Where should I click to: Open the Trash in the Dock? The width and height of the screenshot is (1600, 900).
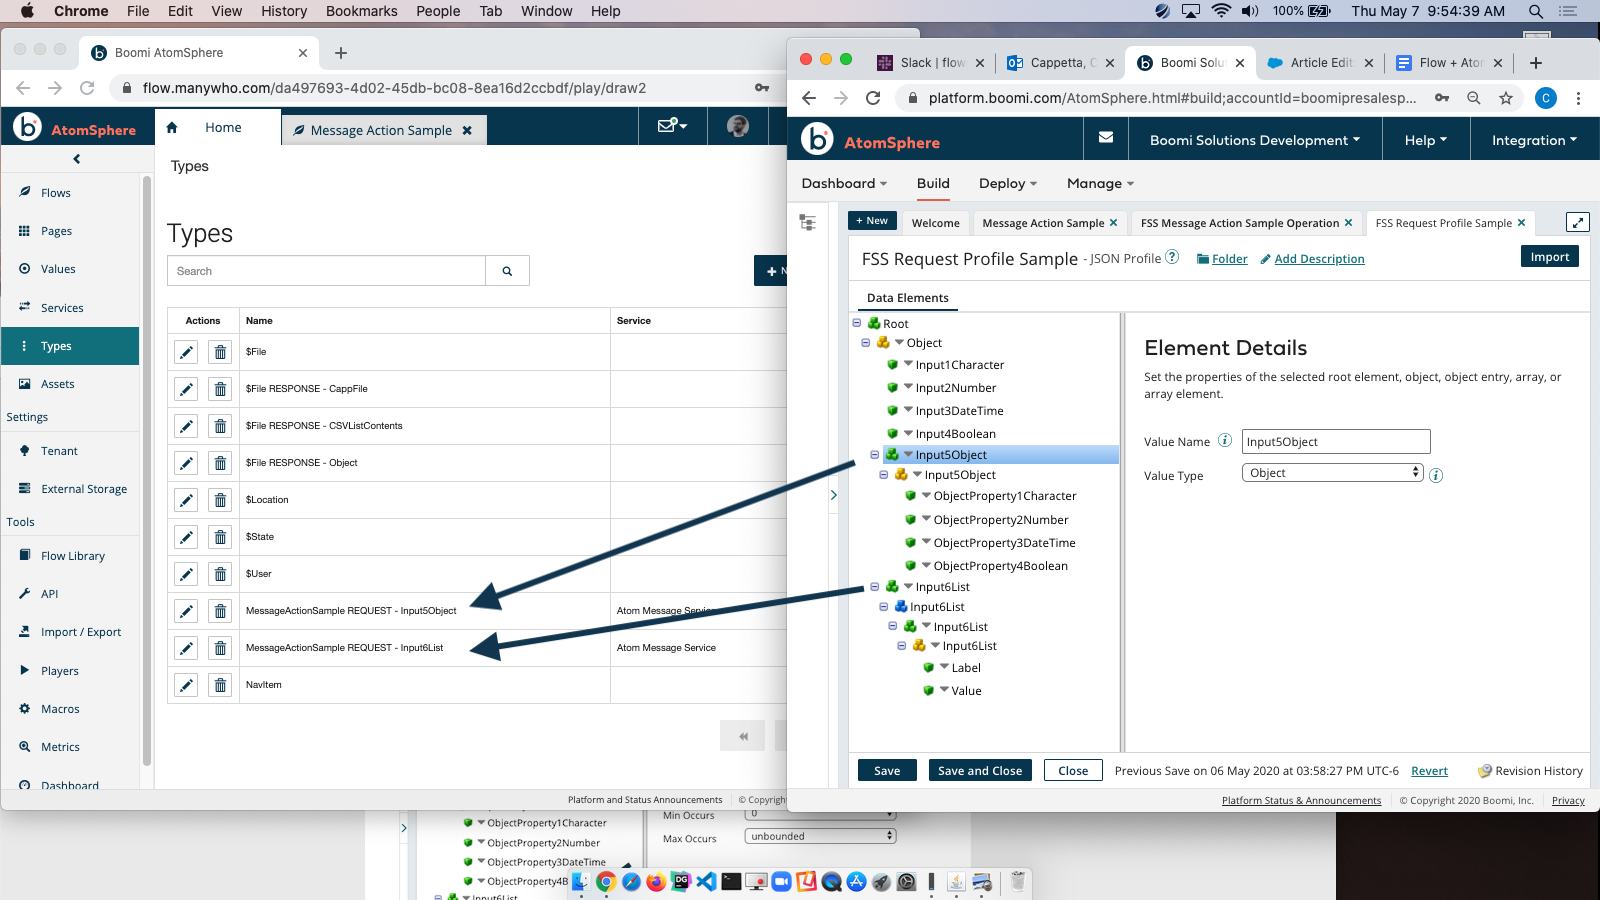1017,881
